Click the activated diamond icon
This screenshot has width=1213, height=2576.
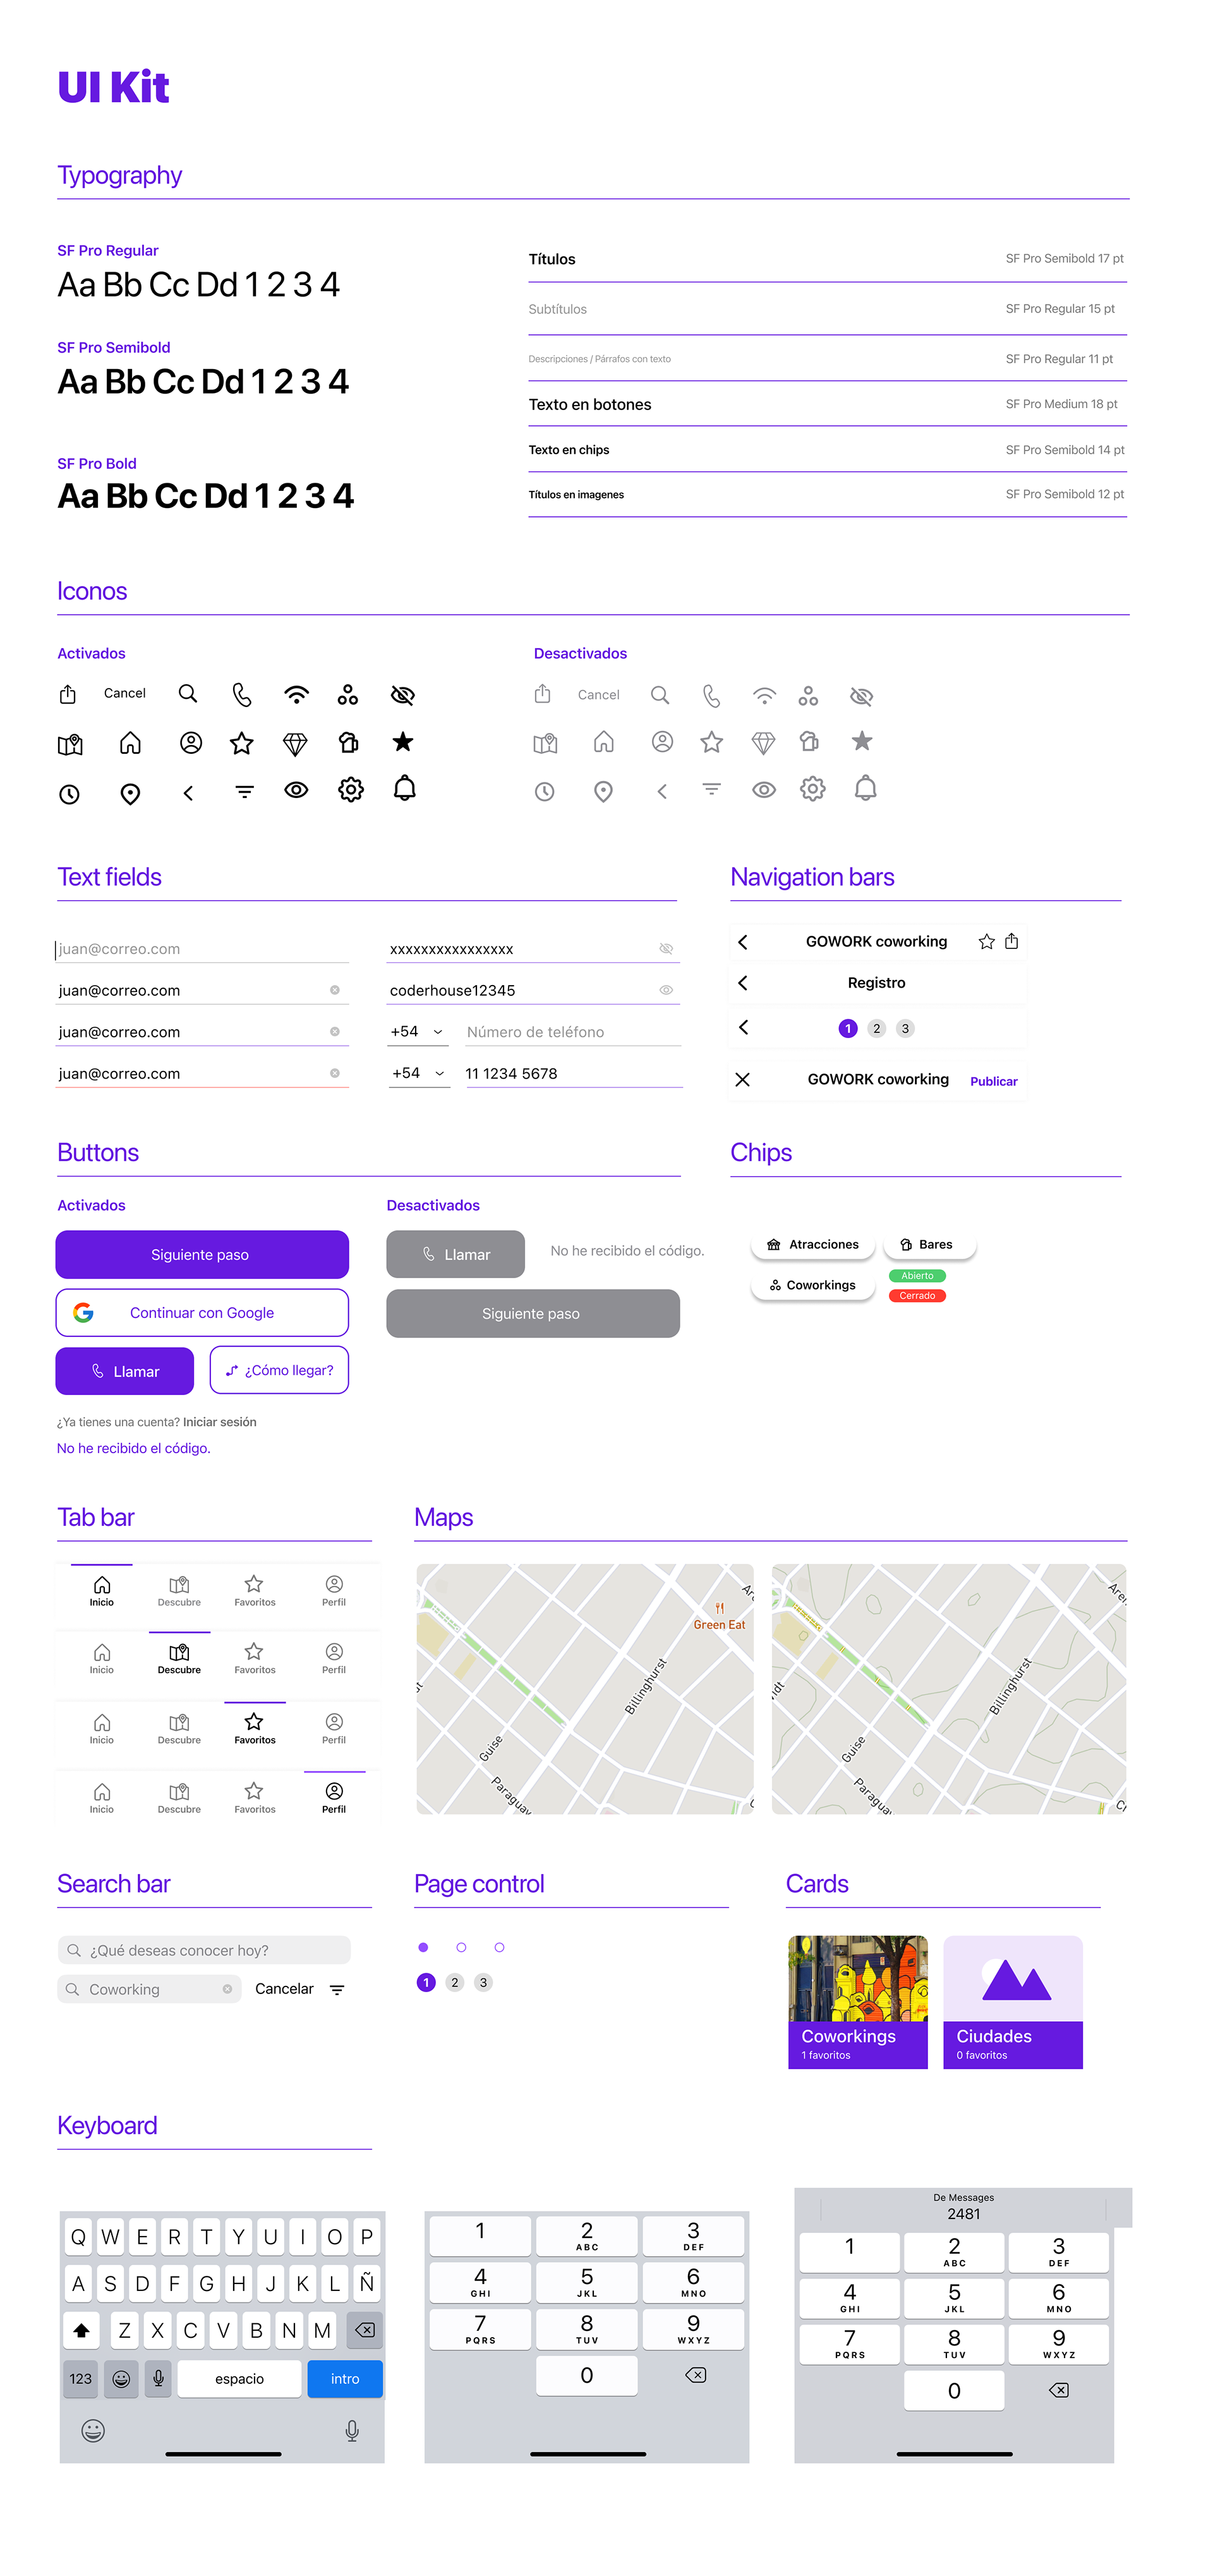295,743
